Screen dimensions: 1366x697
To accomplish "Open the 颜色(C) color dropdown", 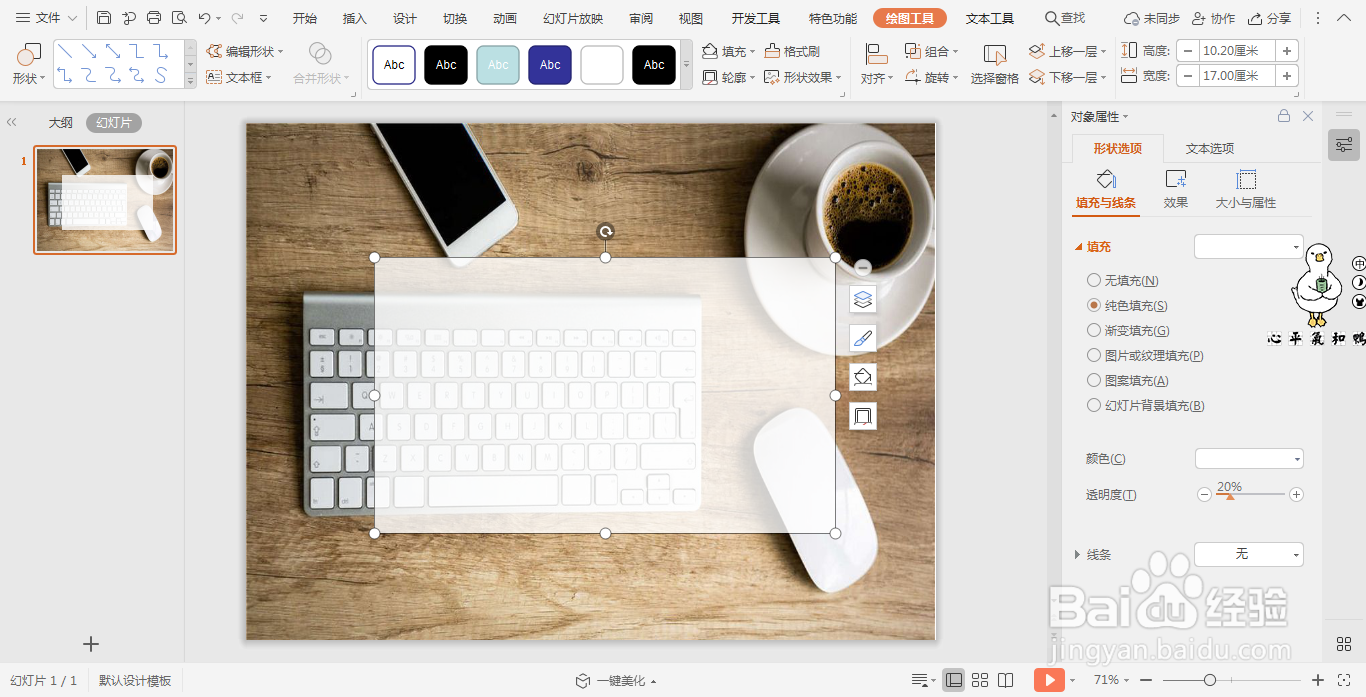I will point(1248,458).
